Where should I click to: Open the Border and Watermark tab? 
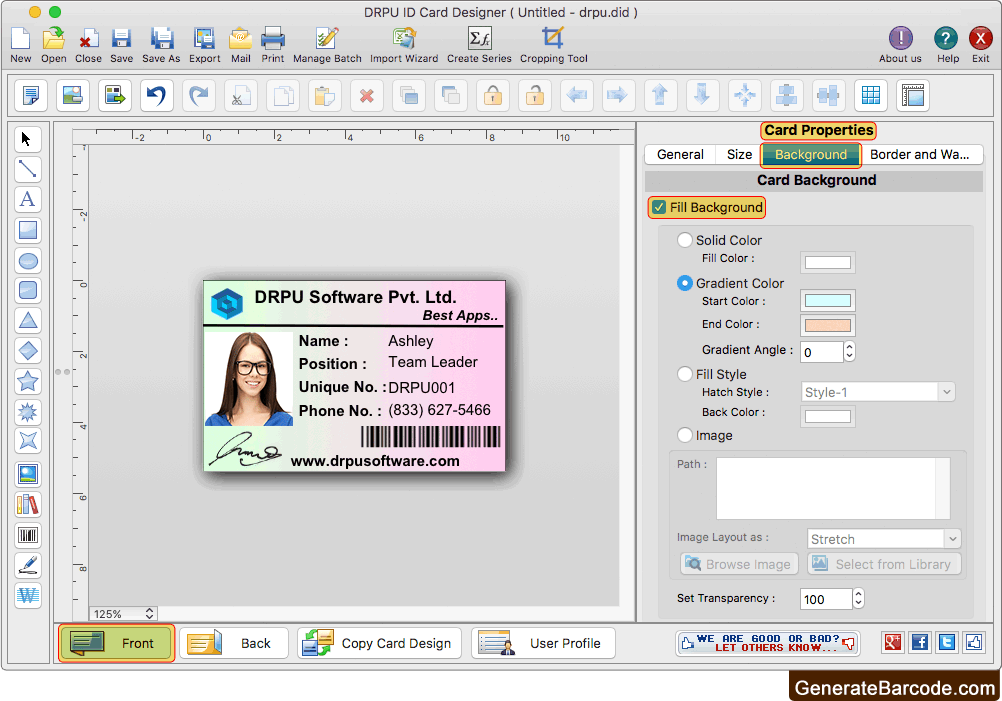click(920, 155)
